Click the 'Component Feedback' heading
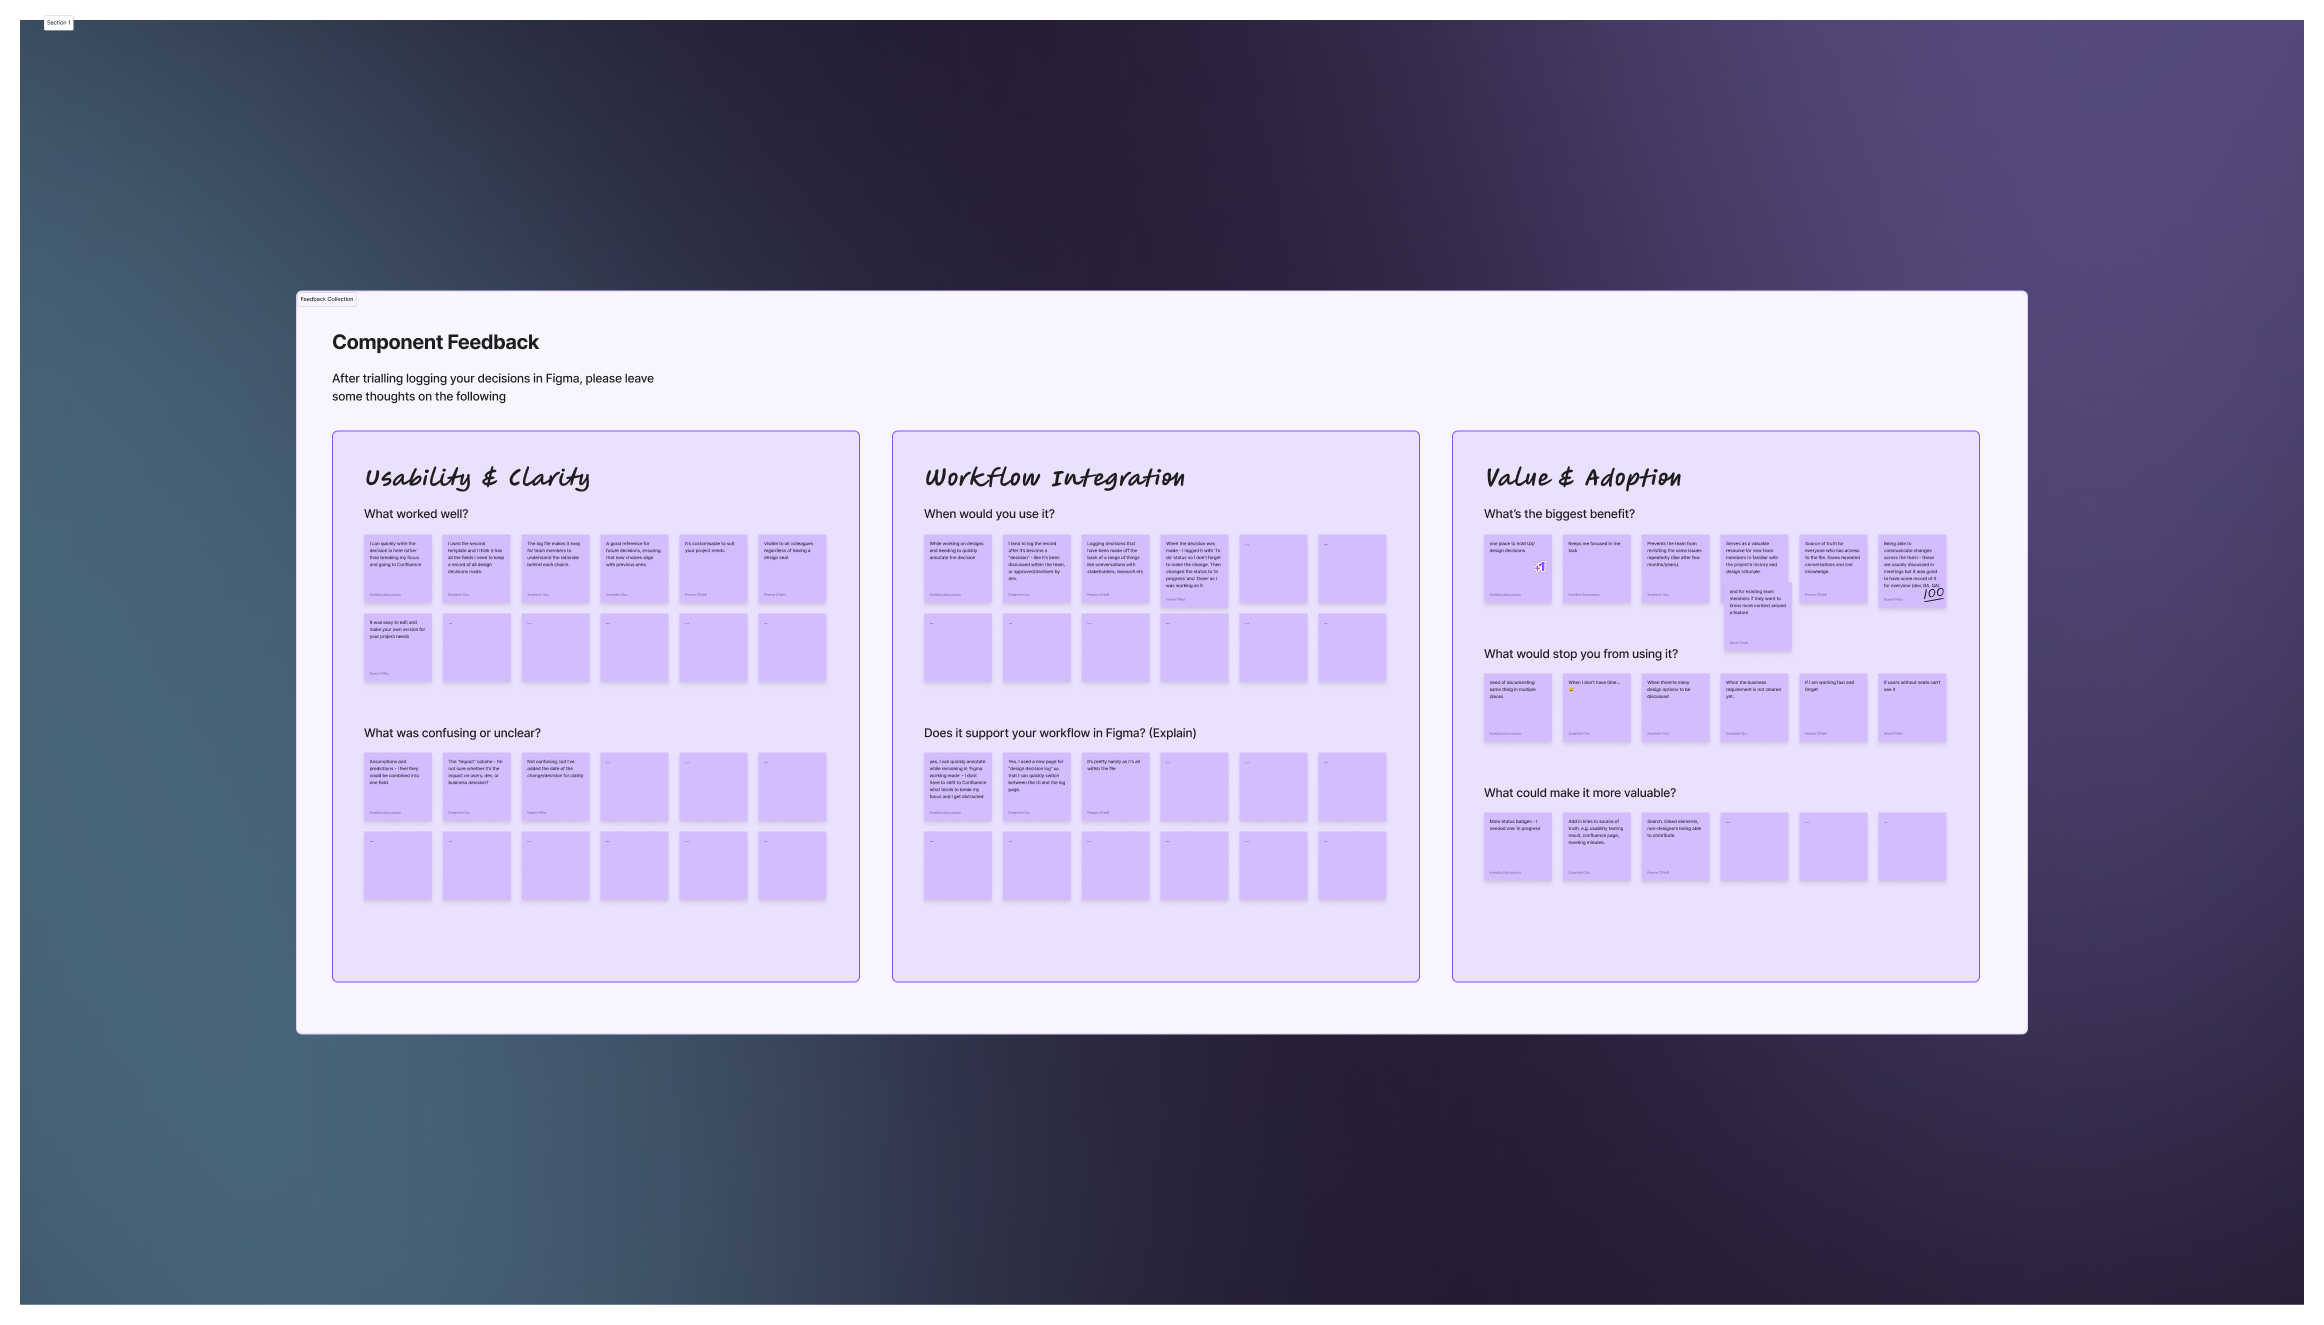The height and width of the screenshot is (1325, 2324). 435,342
